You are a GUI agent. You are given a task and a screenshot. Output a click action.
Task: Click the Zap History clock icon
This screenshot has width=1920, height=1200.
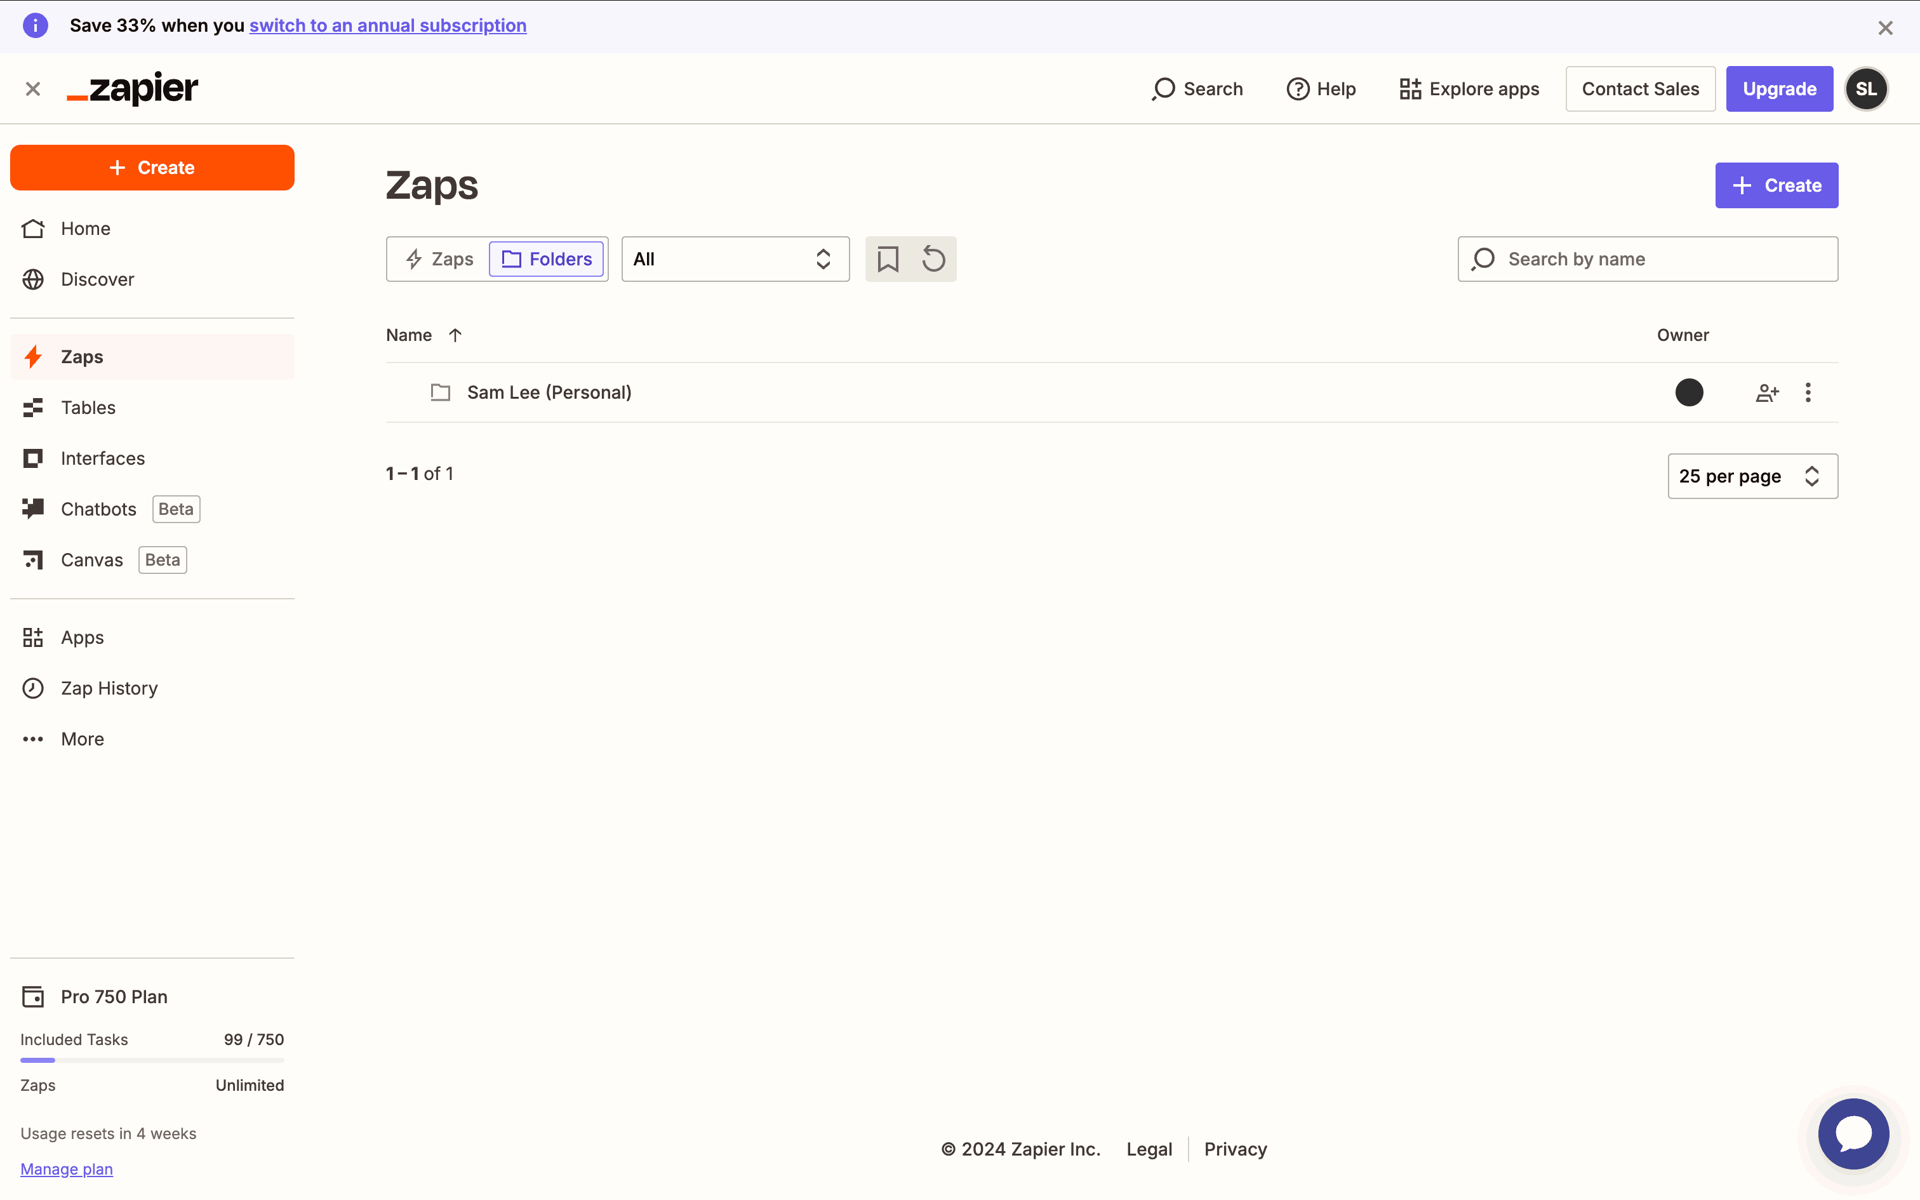pyautogui.click(x=33, y=689)
